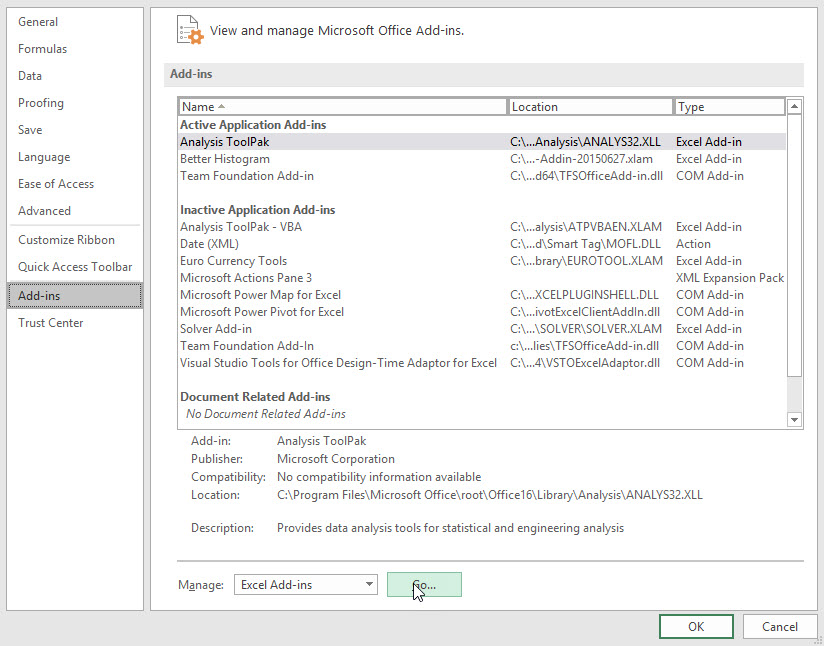Viewport: 824px width, 646px height.
Task: Click the Type column header
Action: coord(730,107)
